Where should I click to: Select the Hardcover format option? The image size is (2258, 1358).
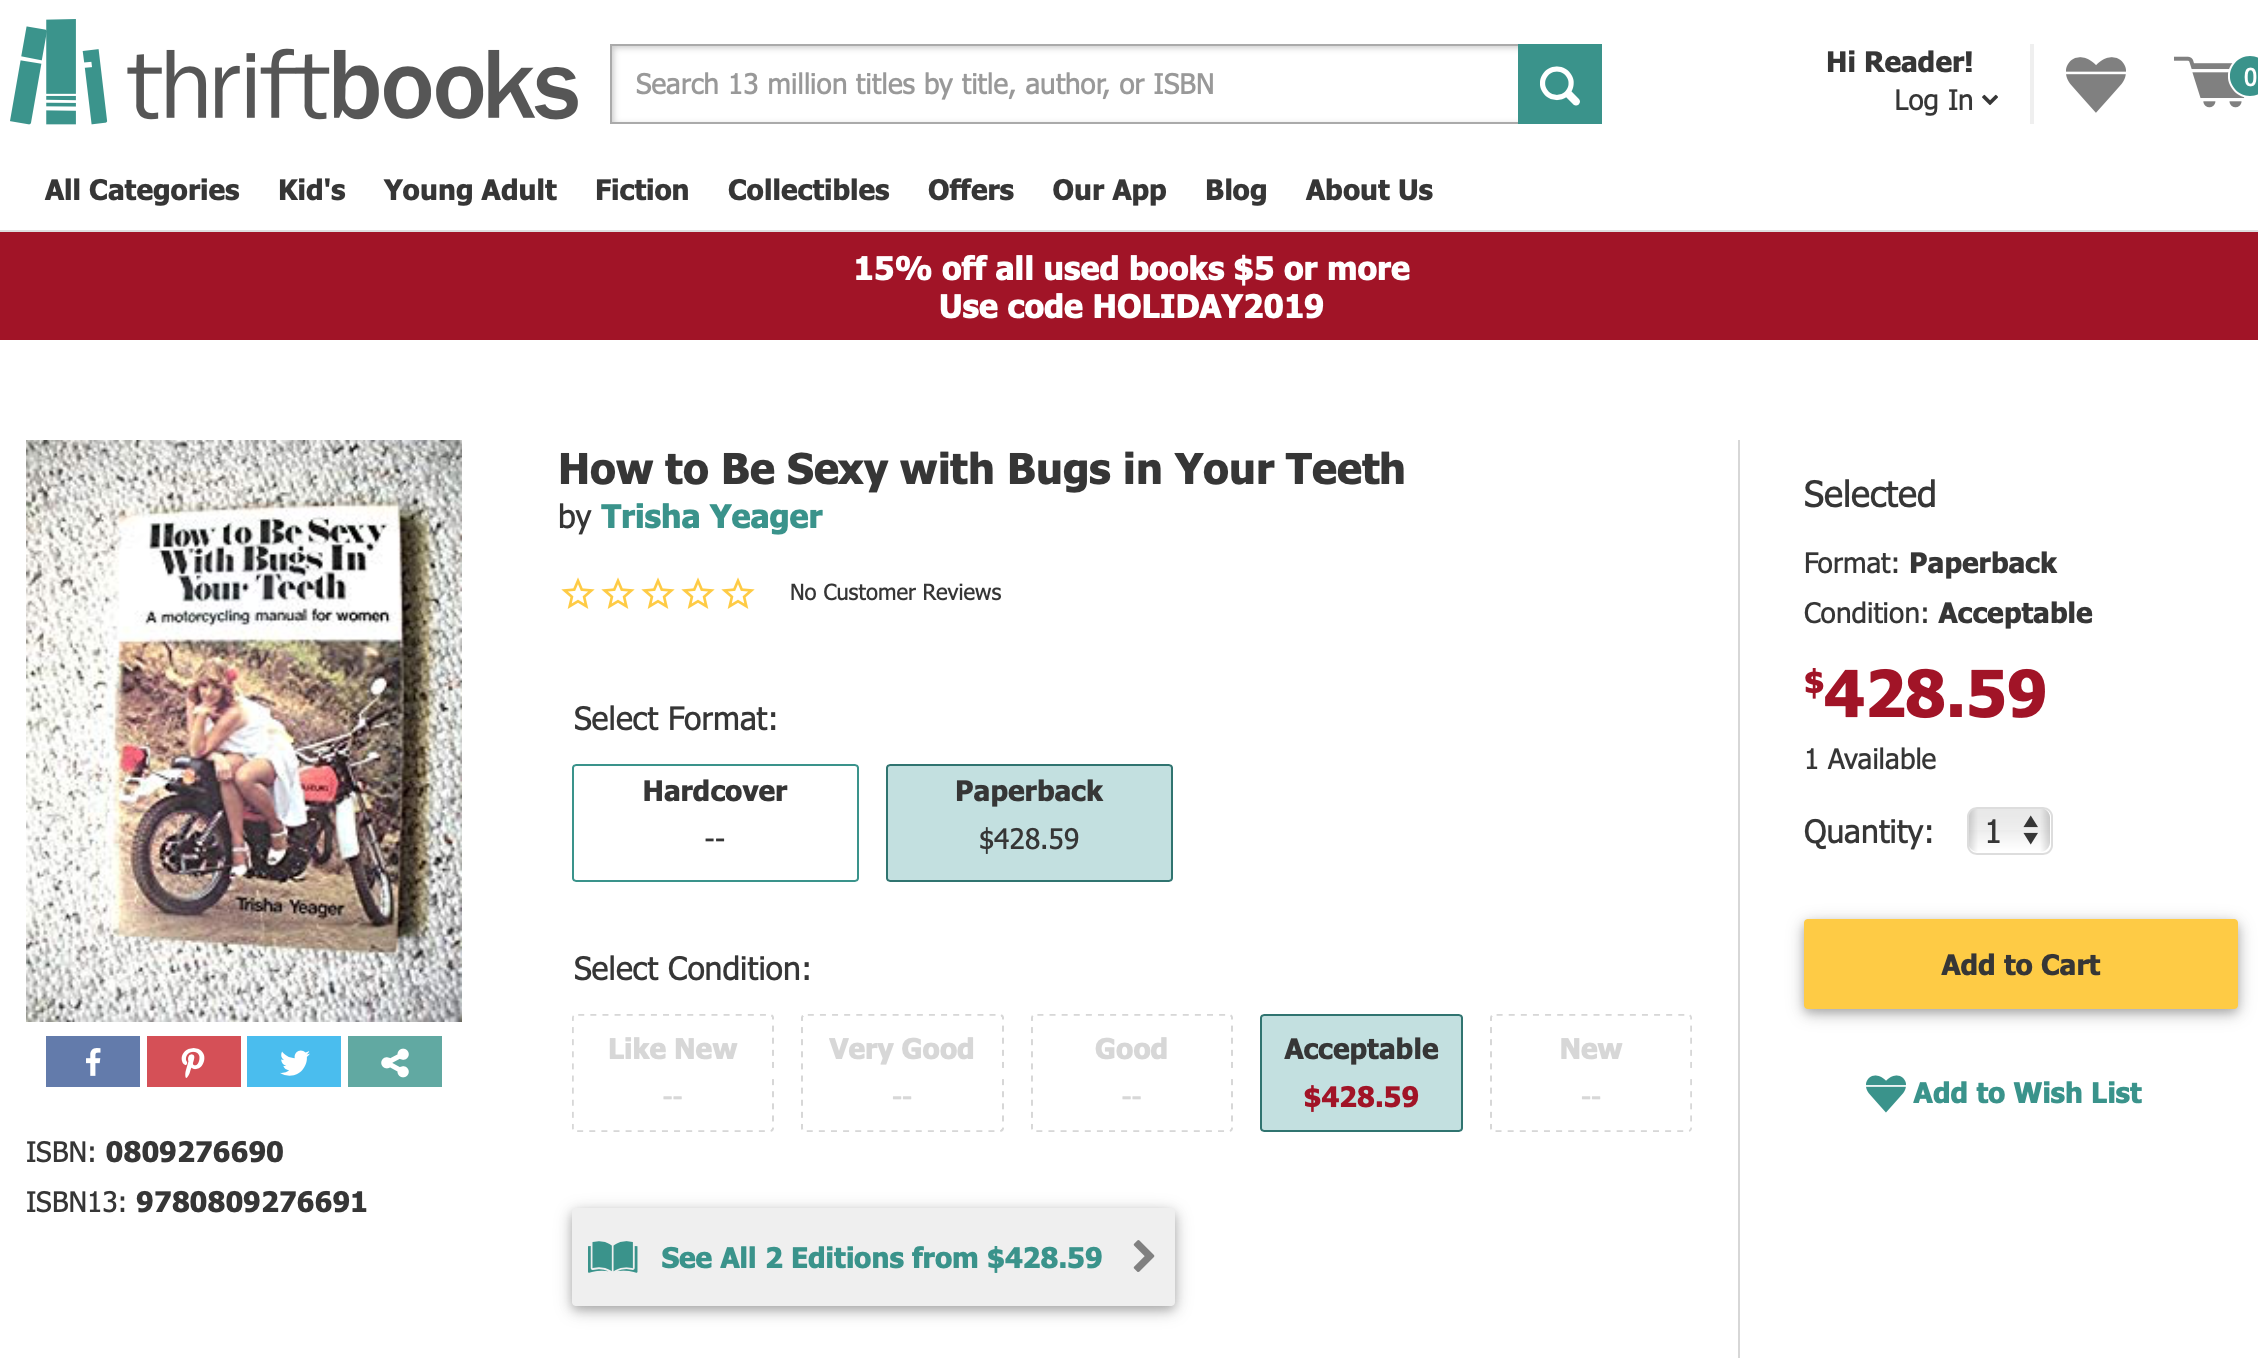(x=715, y=822)
